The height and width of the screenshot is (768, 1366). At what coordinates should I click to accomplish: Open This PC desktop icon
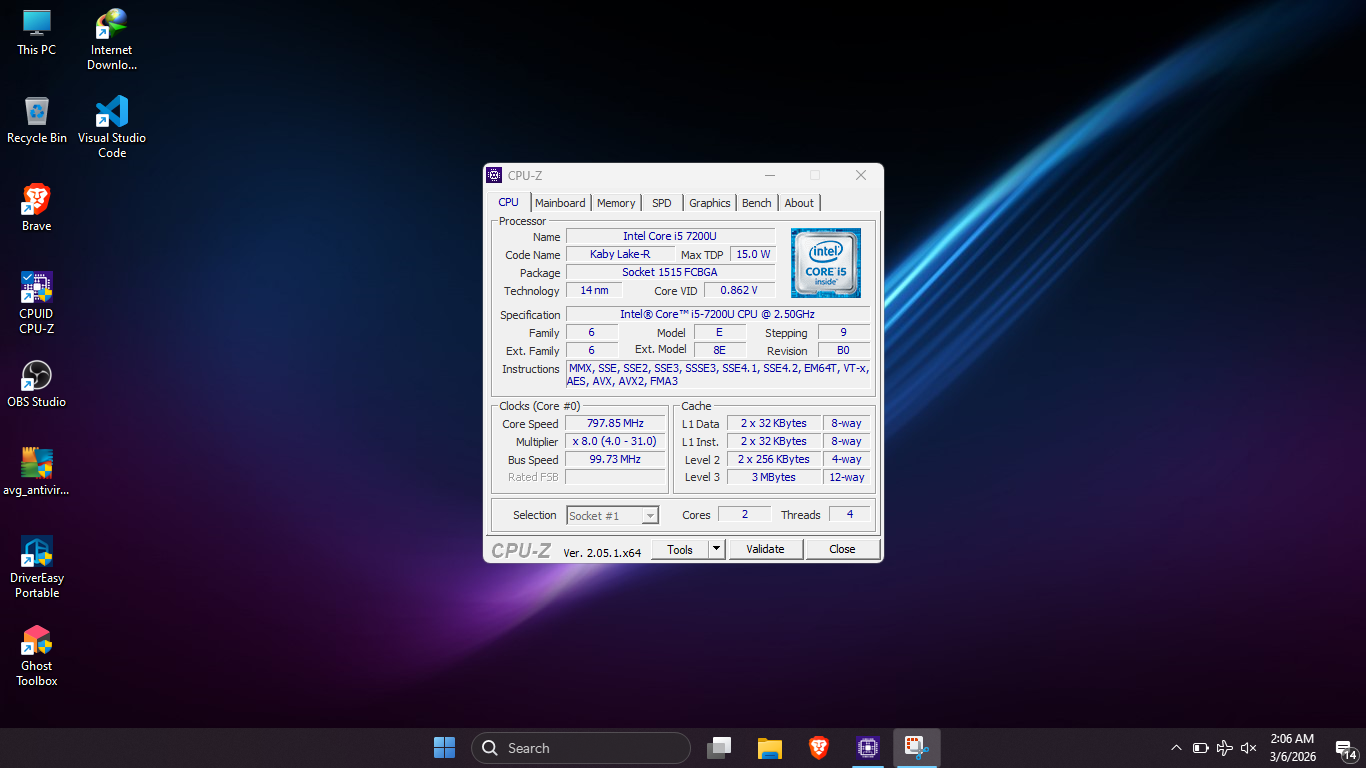[37, 32]
